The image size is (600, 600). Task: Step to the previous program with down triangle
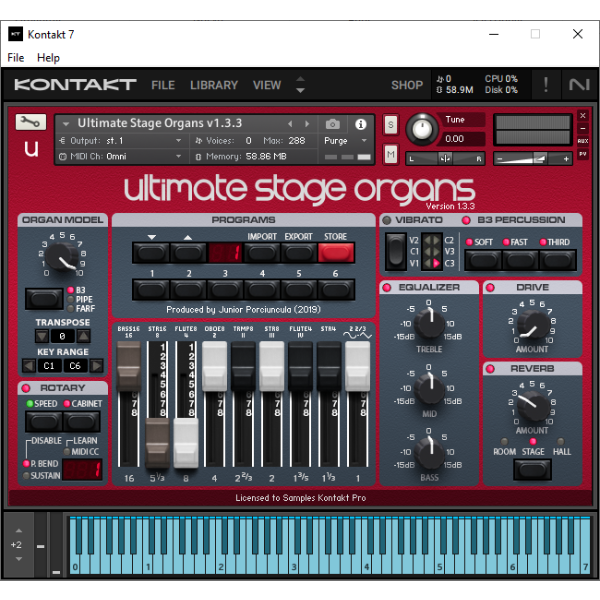(x=151, y=253)
